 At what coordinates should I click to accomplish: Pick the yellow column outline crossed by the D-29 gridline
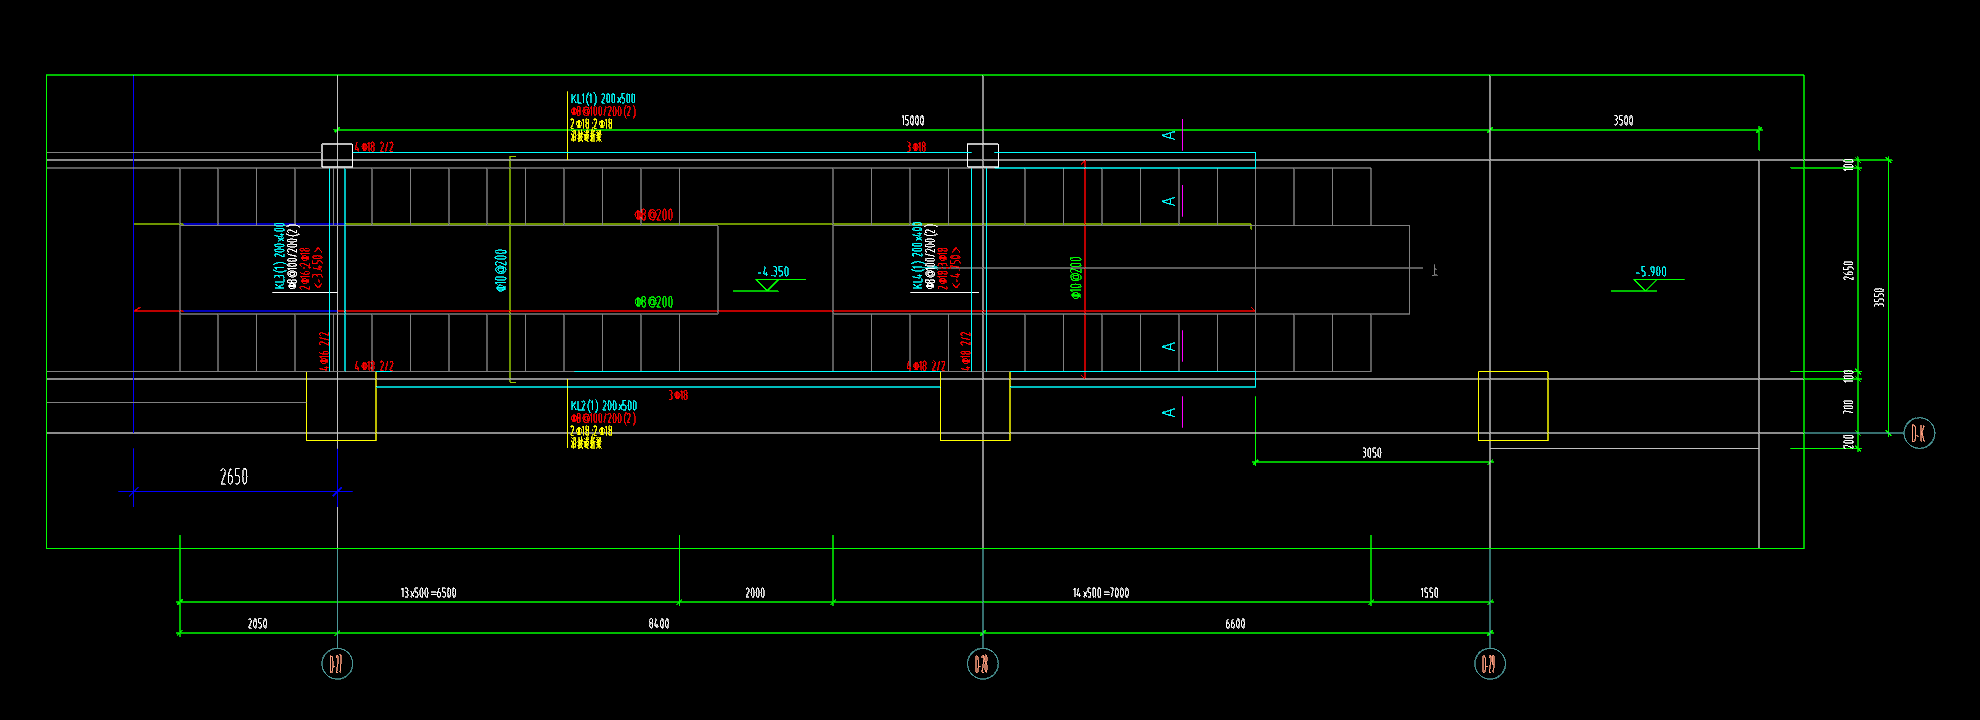click(x=1513, y=406)
